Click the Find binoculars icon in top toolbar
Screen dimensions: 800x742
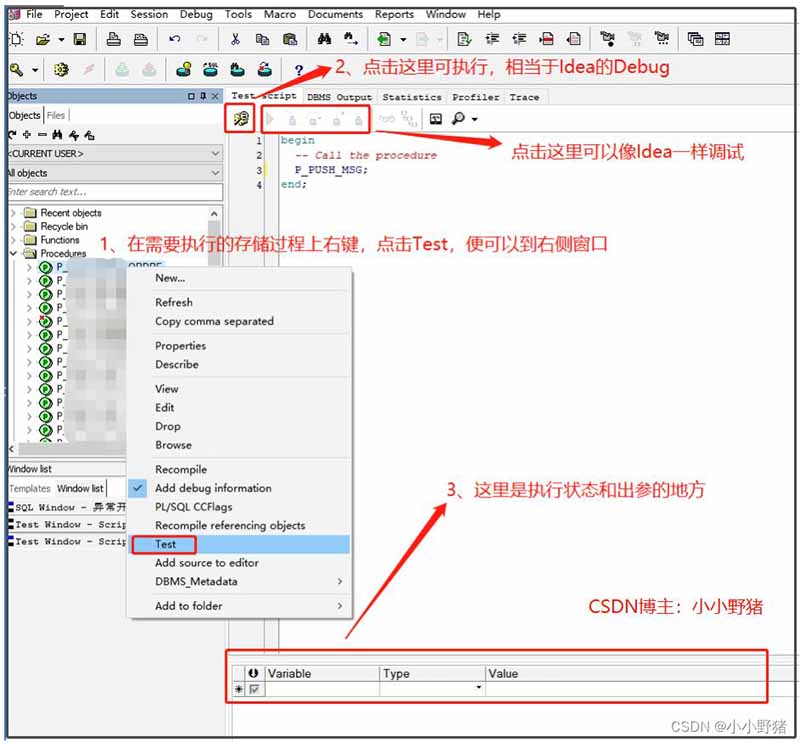pos(324,40)
